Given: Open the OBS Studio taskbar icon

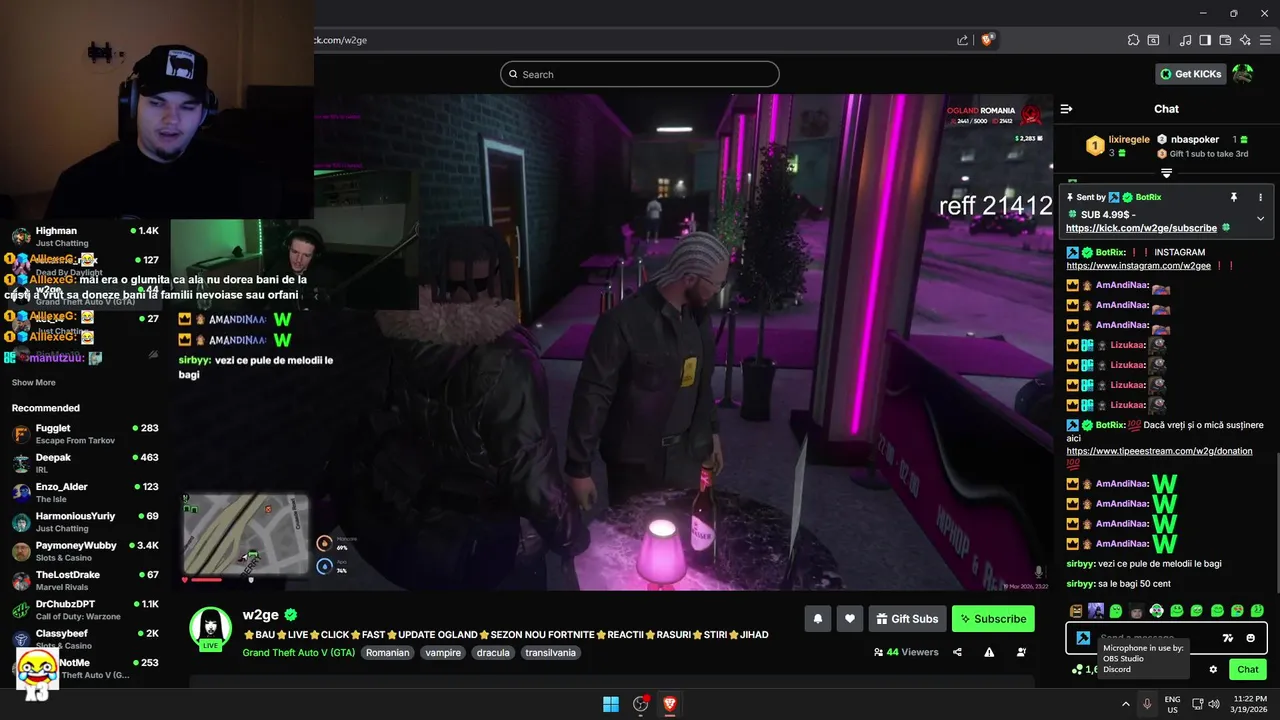Looking at the screenshot, I should [641, 704].
